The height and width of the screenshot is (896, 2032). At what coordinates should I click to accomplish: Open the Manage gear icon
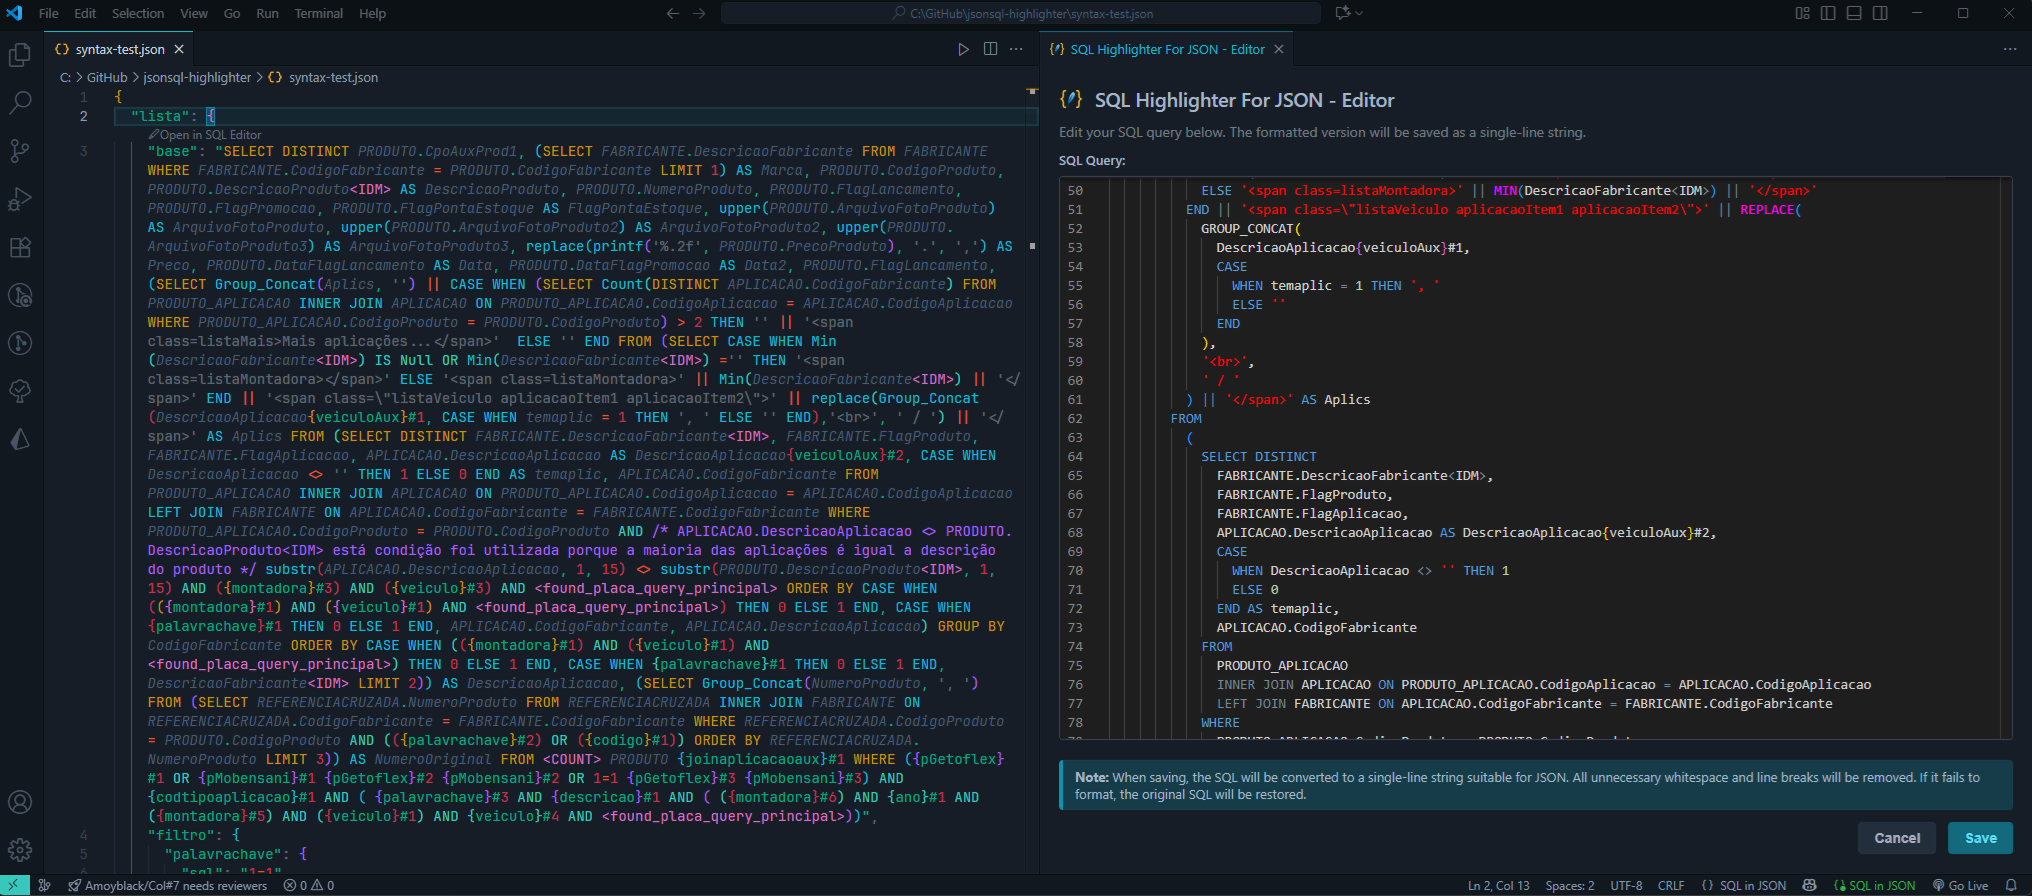20,850
